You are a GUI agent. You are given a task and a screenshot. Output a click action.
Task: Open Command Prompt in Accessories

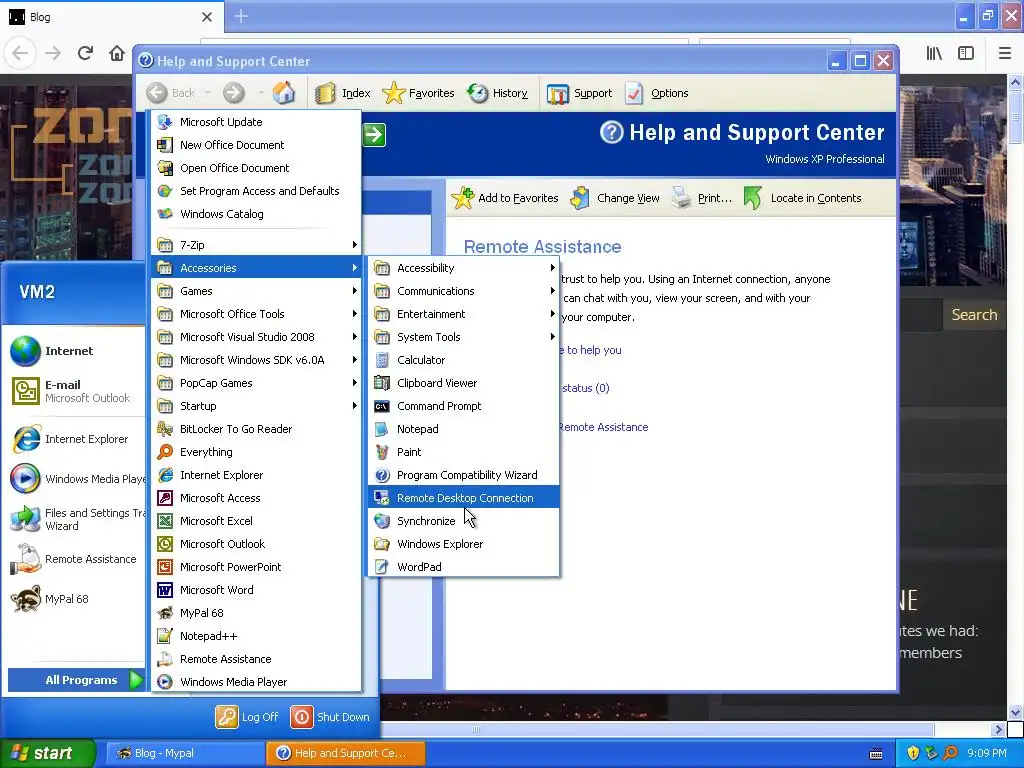point(464,406)
